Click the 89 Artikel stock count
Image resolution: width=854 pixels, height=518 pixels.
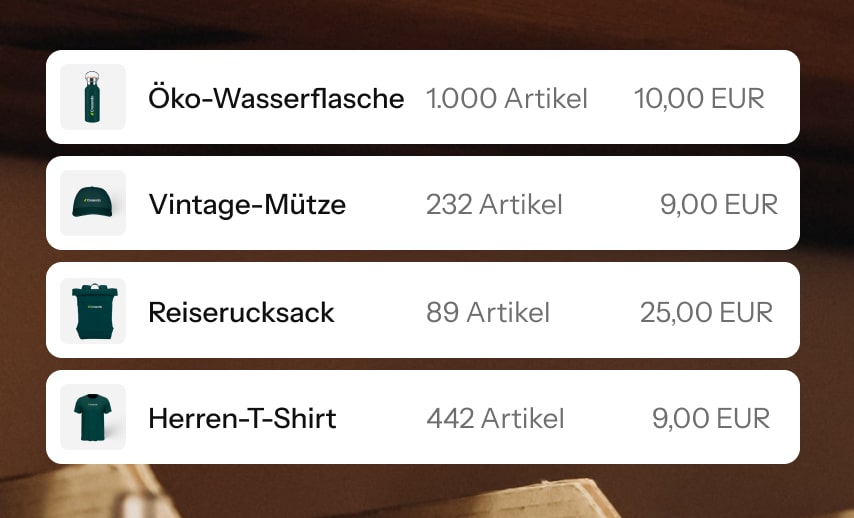(x=488, y=312)
